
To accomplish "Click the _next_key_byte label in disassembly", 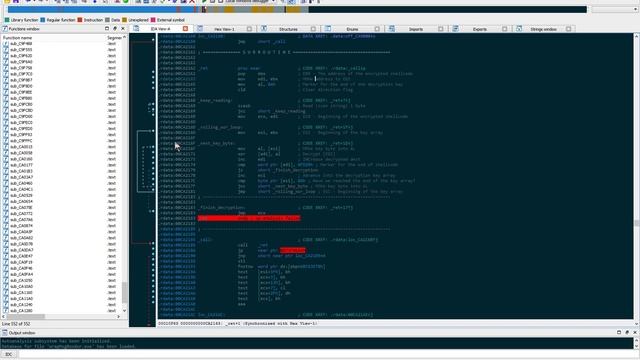I will click(217, 143).
